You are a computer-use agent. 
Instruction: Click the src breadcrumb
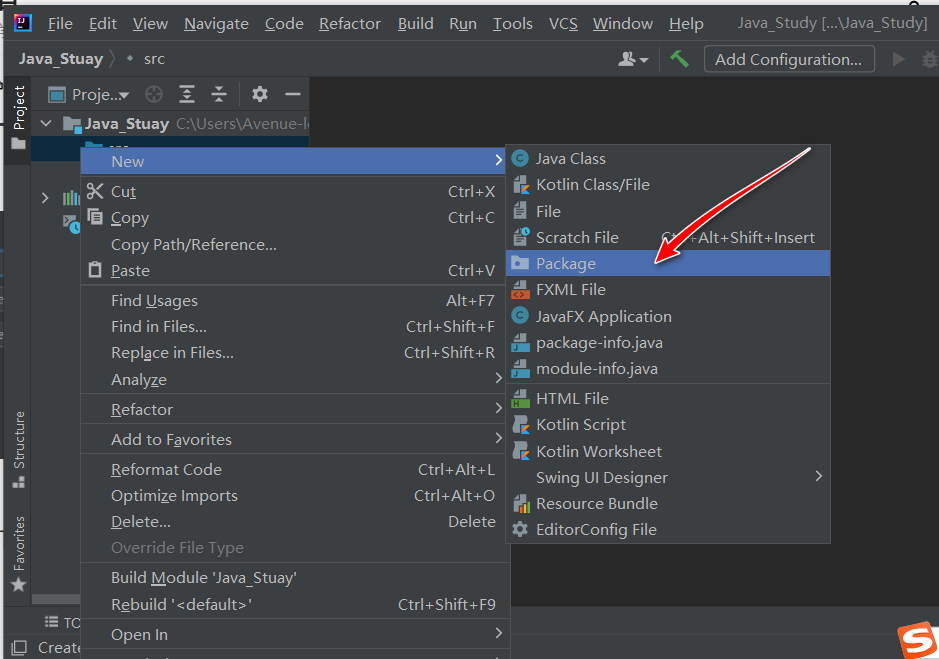[x=154, y=59]
